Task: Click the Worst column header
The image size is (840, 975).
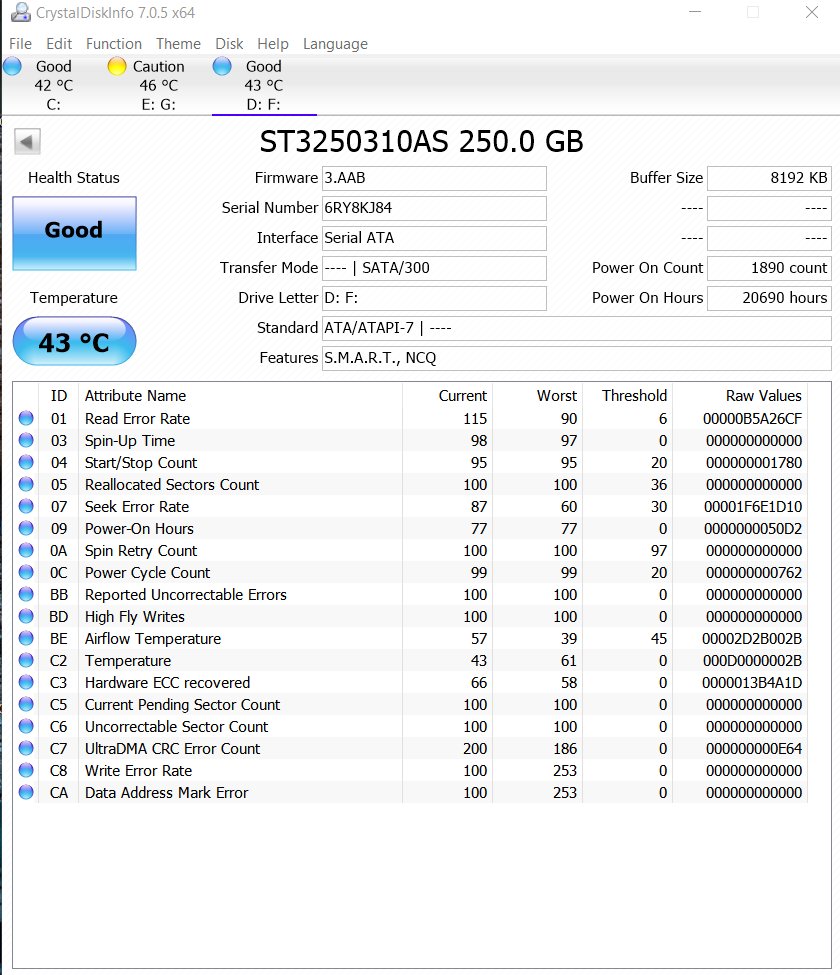Action: point(538,396)
